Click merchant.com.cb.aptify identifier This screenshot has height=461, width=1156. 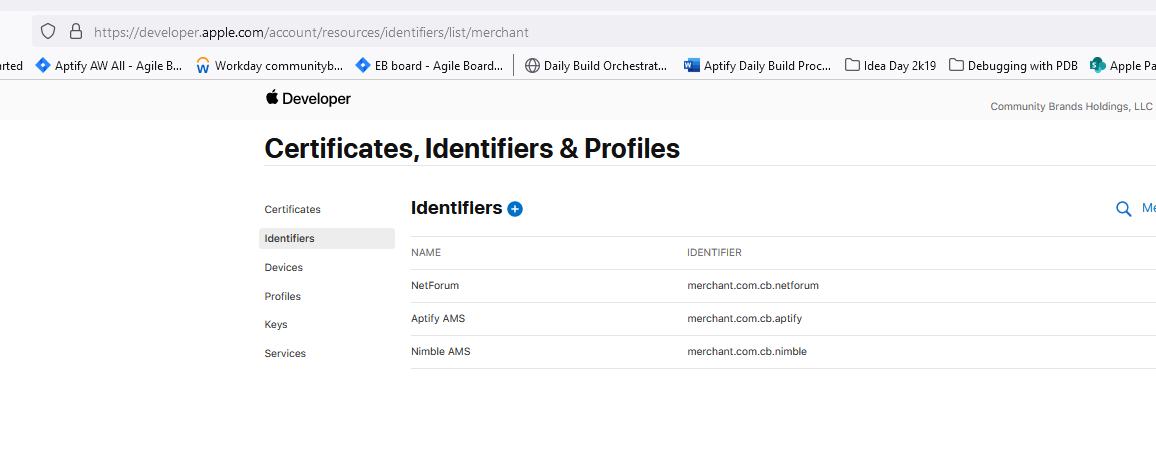click(745, 319)
